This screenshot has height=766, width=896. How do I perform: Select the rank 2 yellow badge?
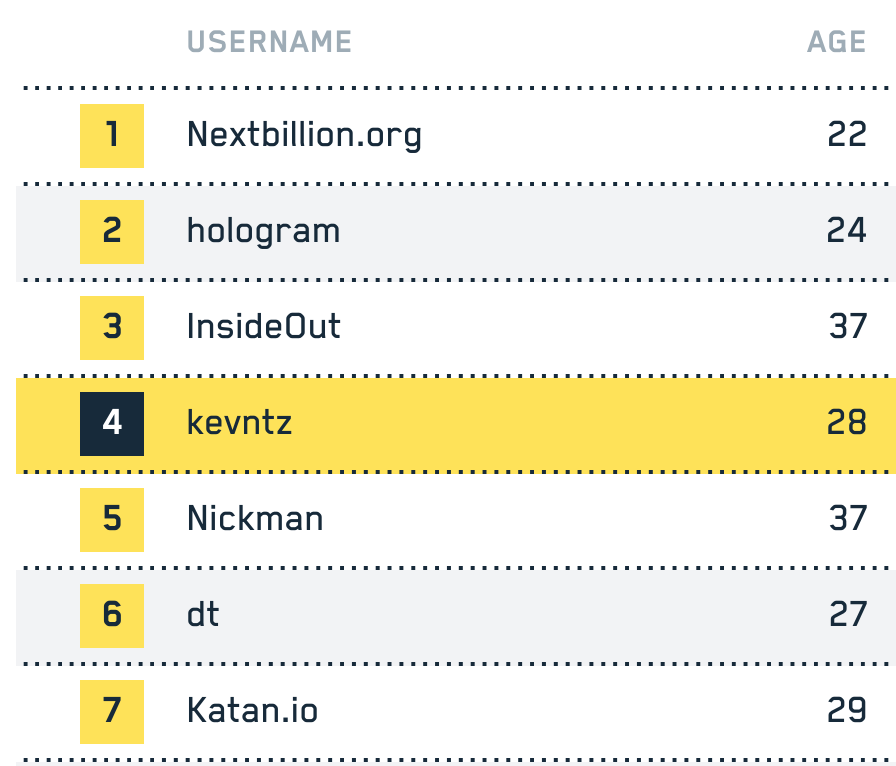pos(112,231)
